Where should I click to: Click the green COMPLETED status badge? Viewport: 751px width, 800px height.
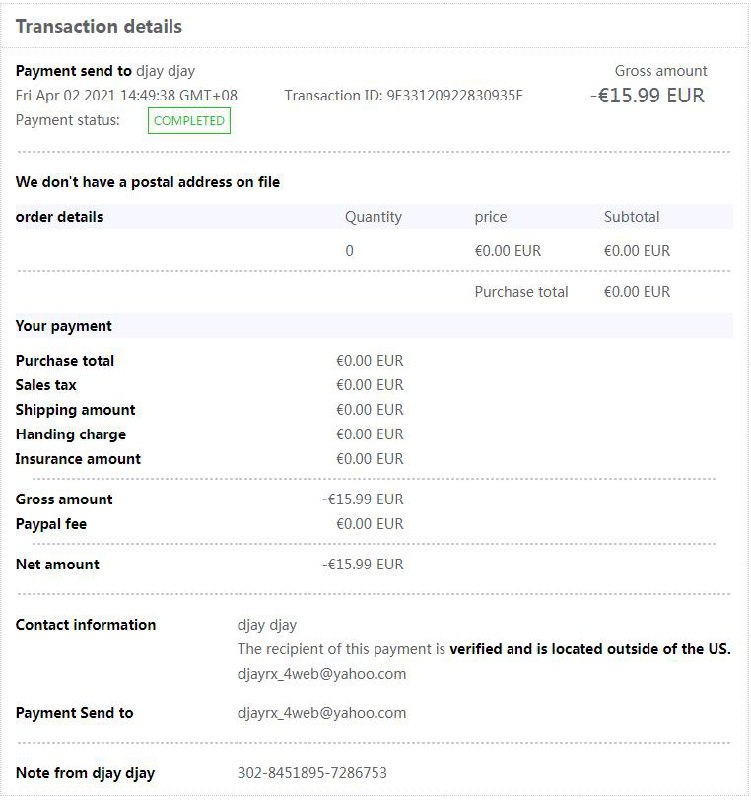tap(189, 121)
